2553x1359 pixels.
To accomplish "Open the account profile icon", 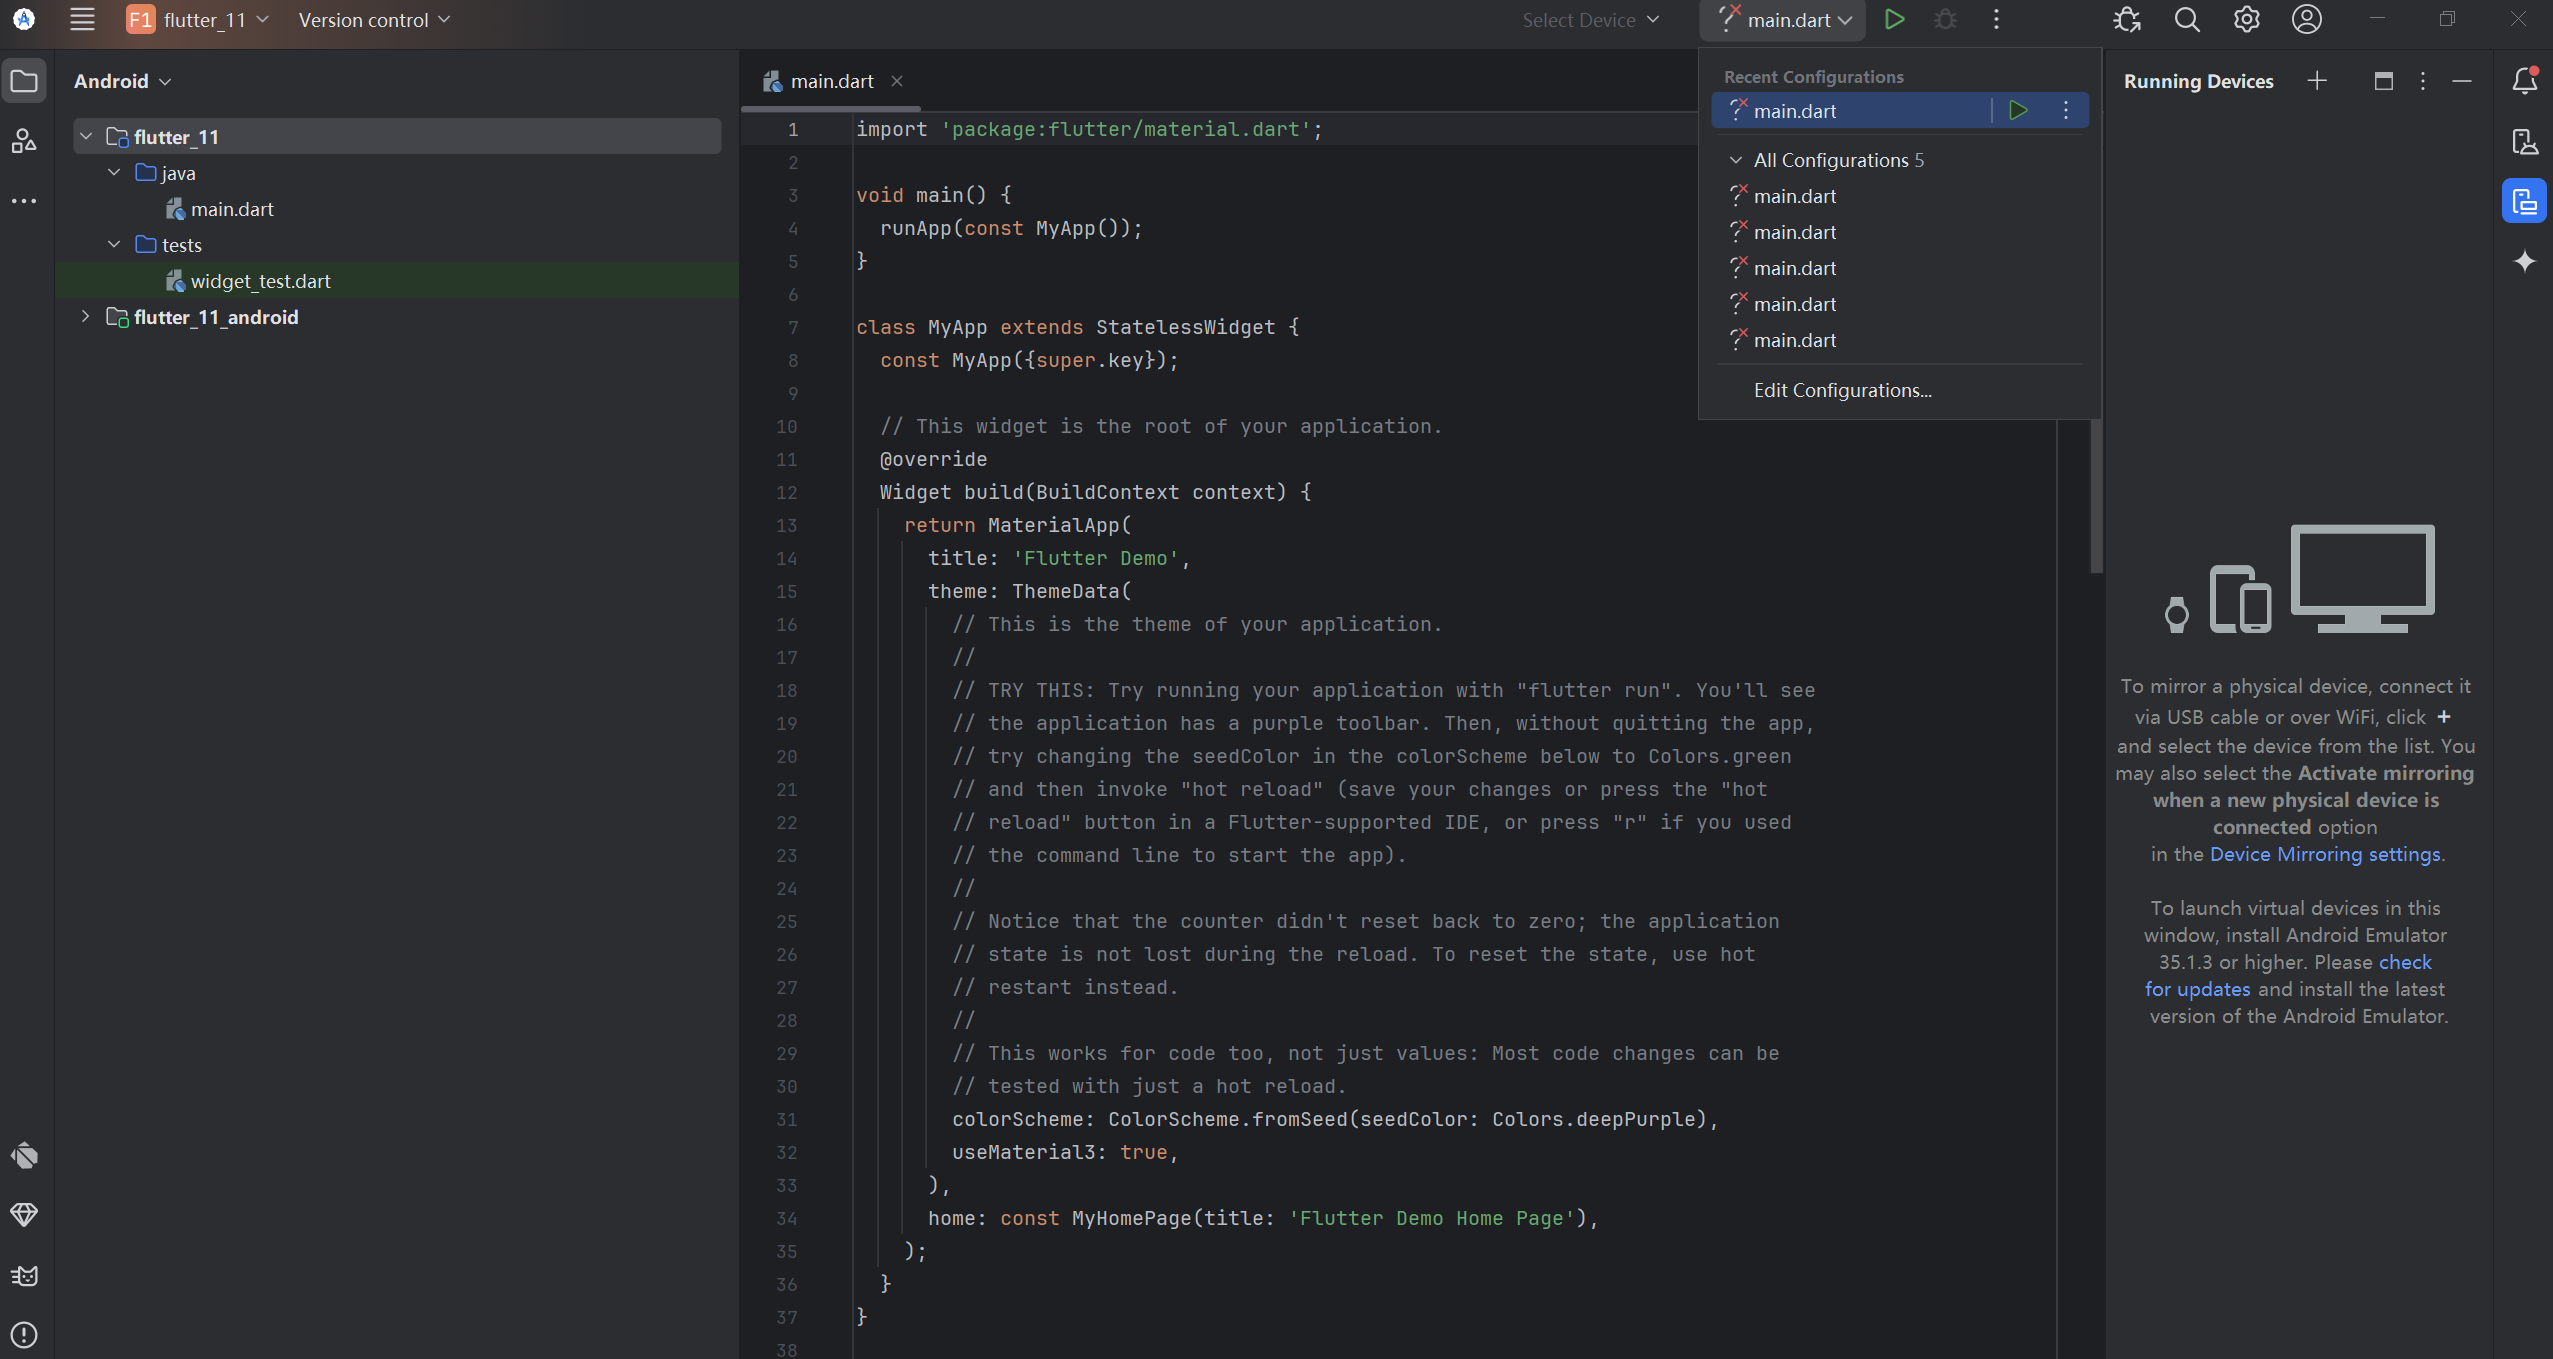I will [2307, 19].
